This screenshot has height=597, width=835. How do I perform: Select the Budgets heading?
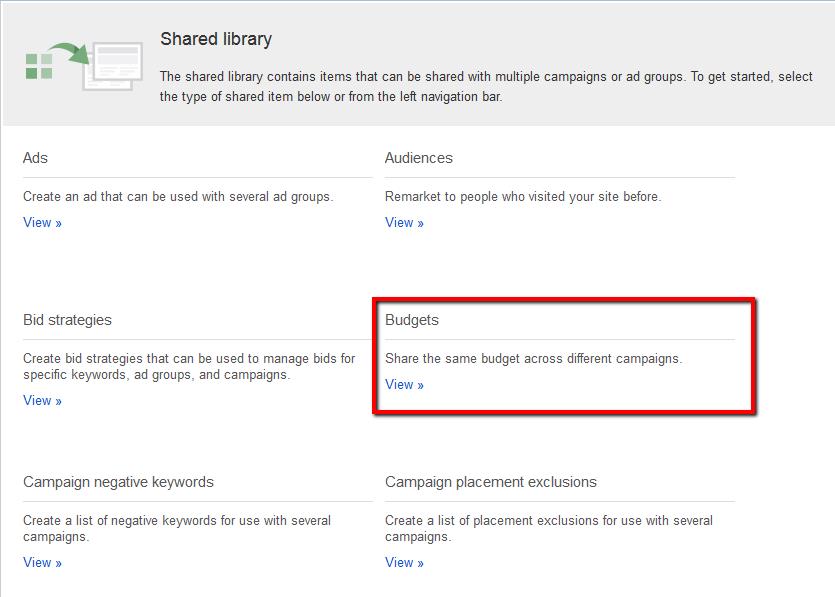[411, 320]
